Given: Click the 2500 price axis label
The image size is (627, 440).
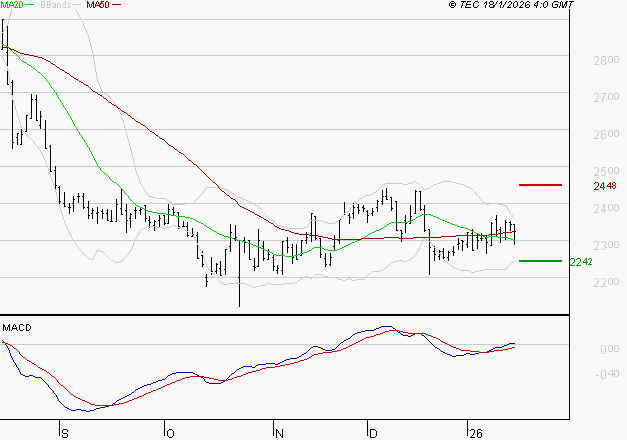Looking at the screenshot, I should click(606, 171).
